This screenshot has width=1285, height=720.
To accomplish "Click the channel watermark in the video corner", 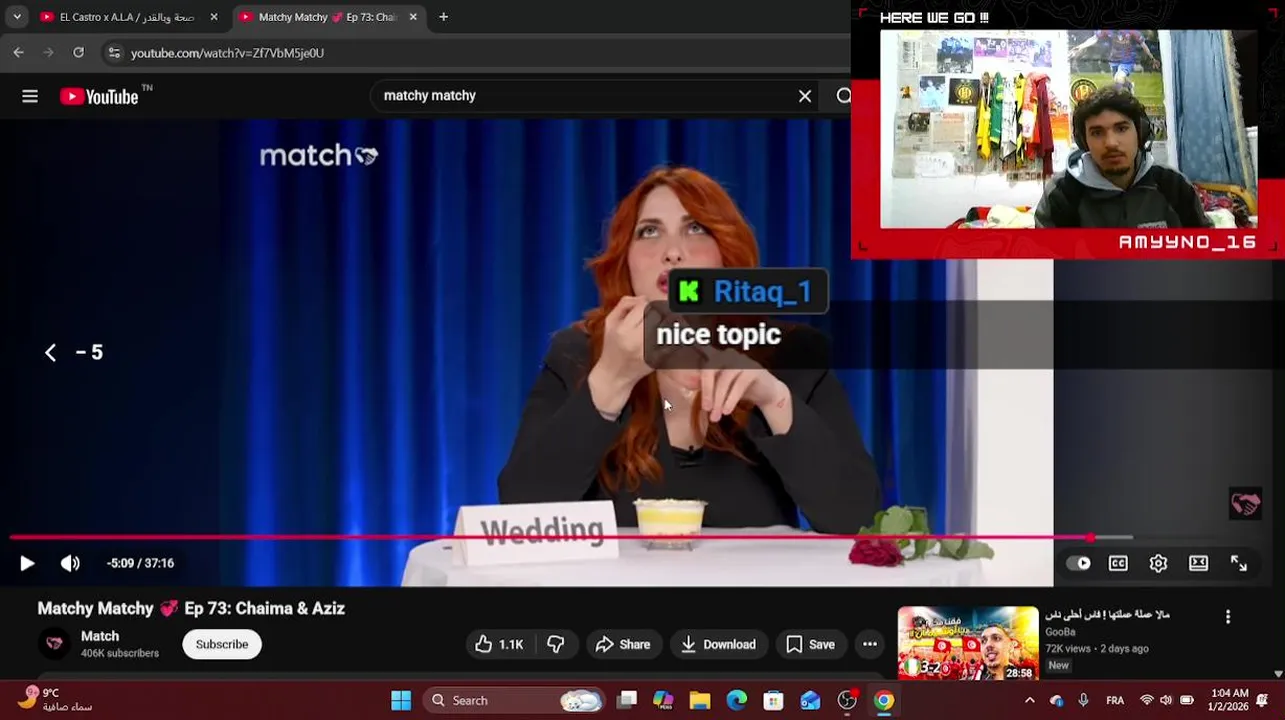I will 1245,504.
